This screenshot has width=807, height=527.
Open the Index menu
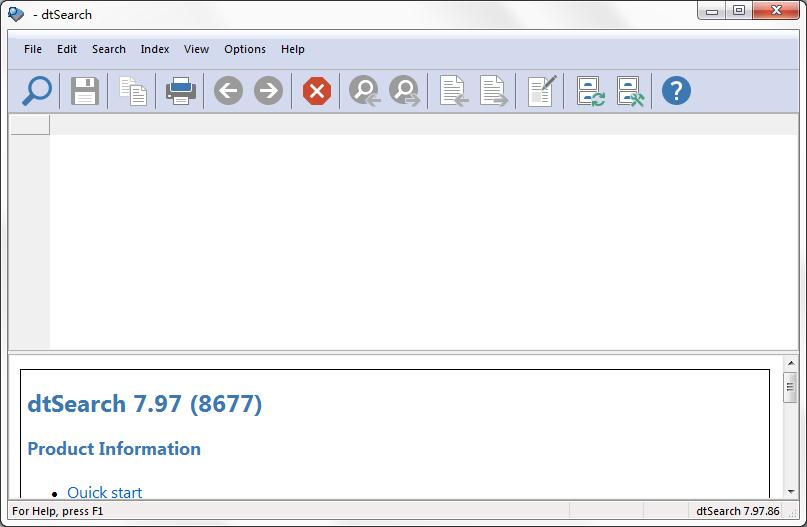[x=155, y=49]
